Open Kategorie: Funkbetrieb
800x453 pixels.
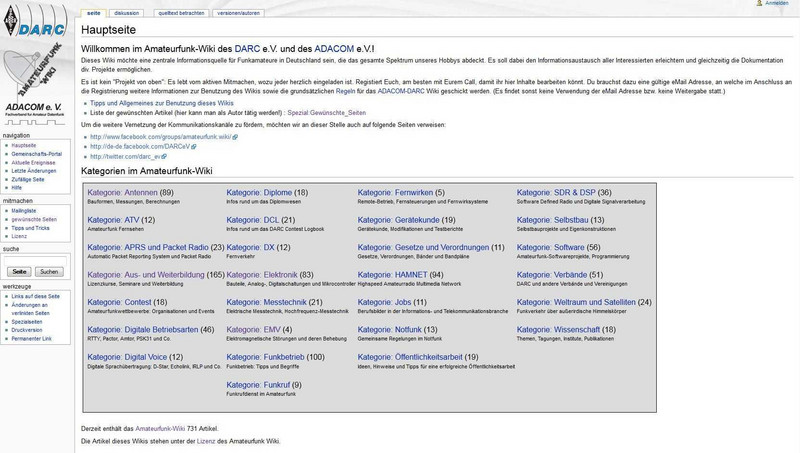point(265,357)
